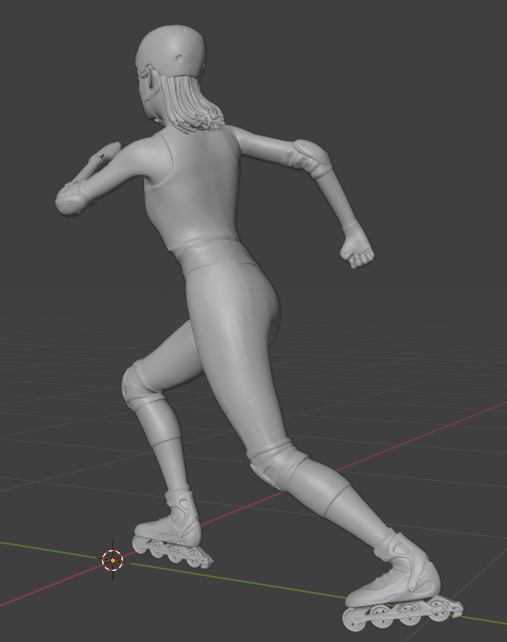Select the rear skate's wheel frame
The width and height of the screenshot is (507, 642).
click(x=403, y=613)
